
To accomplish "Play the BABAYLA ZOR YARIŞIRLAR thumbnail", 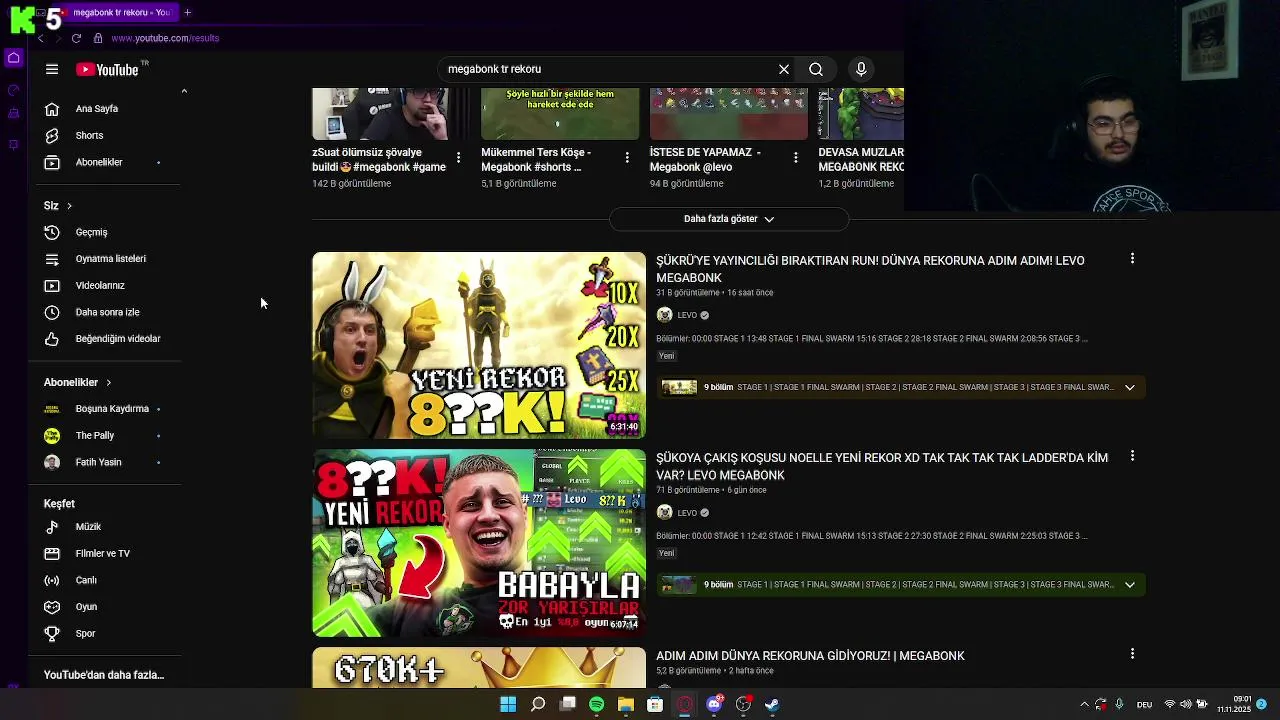I will 479,543.
